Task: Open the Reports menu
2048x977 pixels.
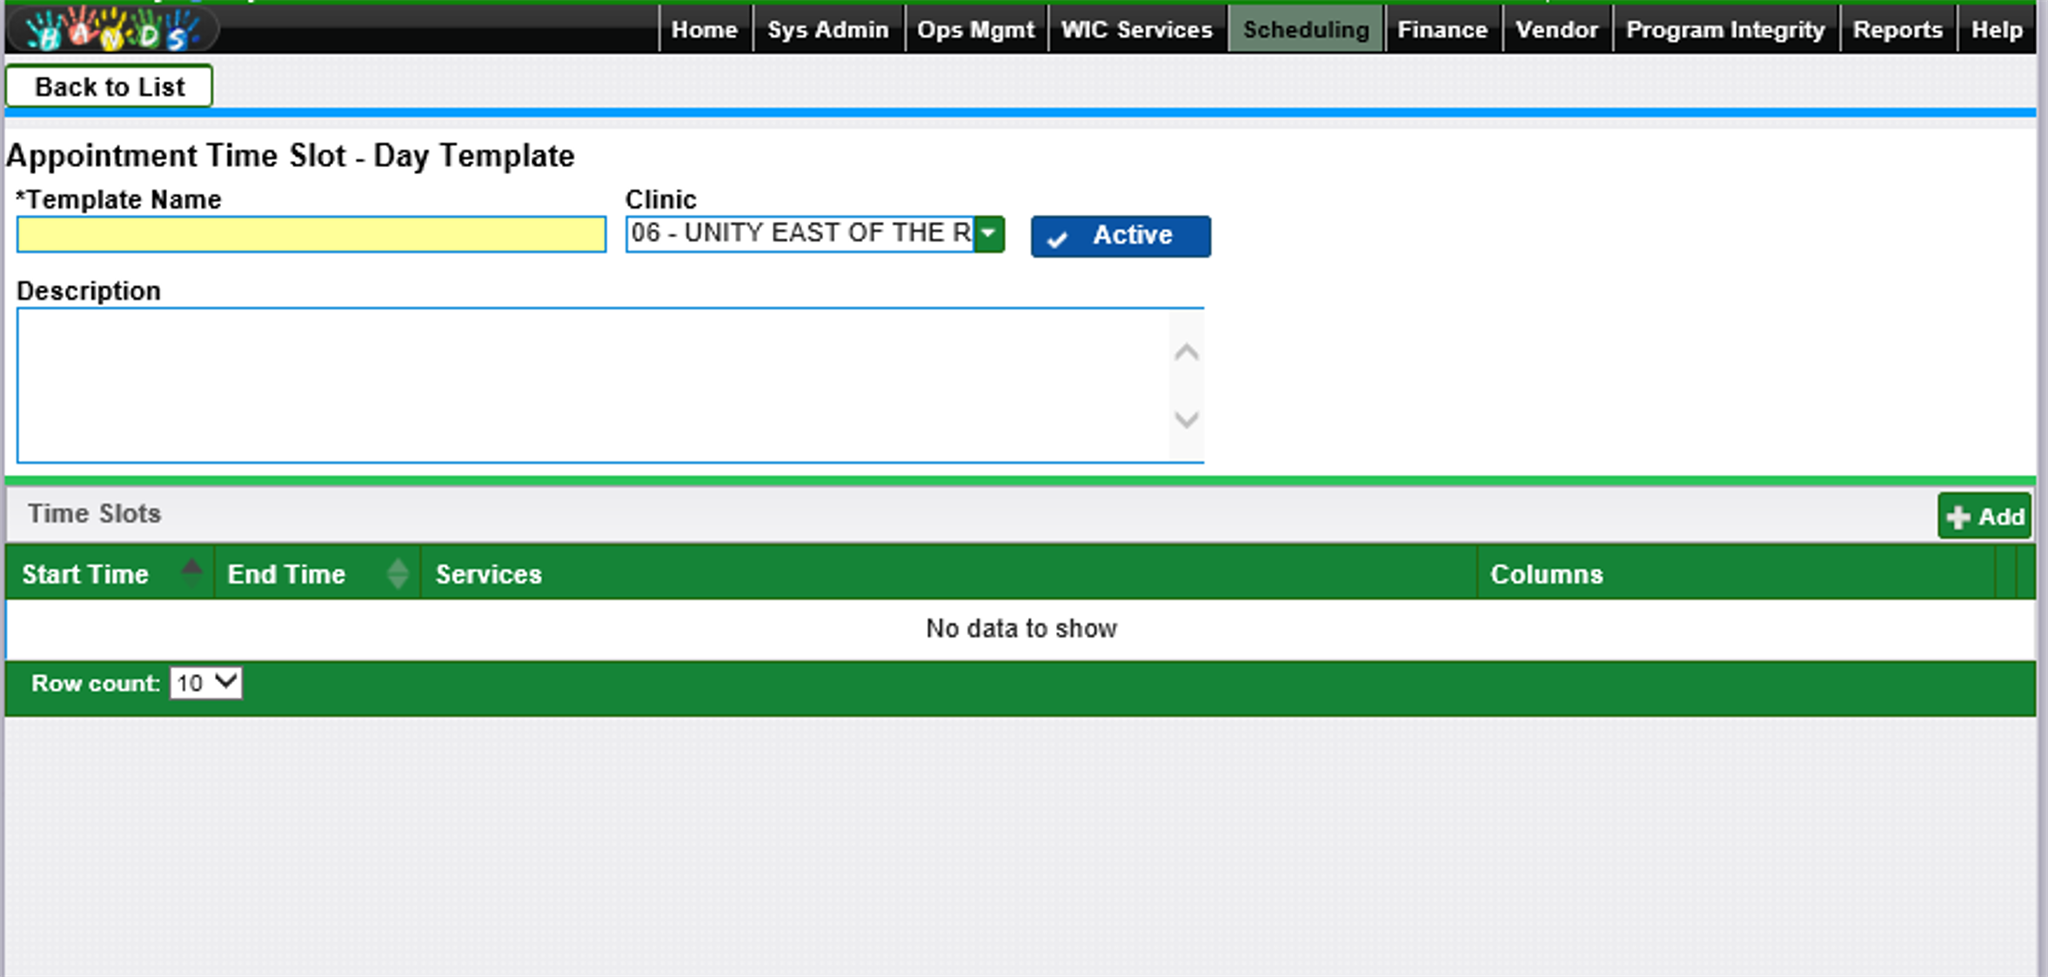Action: click(1897, 30)
